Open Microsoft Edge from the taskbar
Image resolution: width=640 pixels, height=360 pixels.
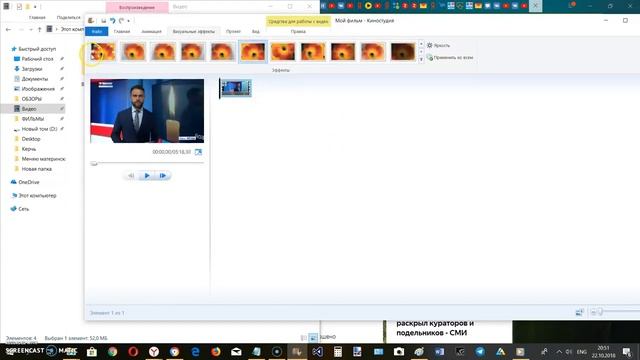pyautogui.click(x=195, y=351)
